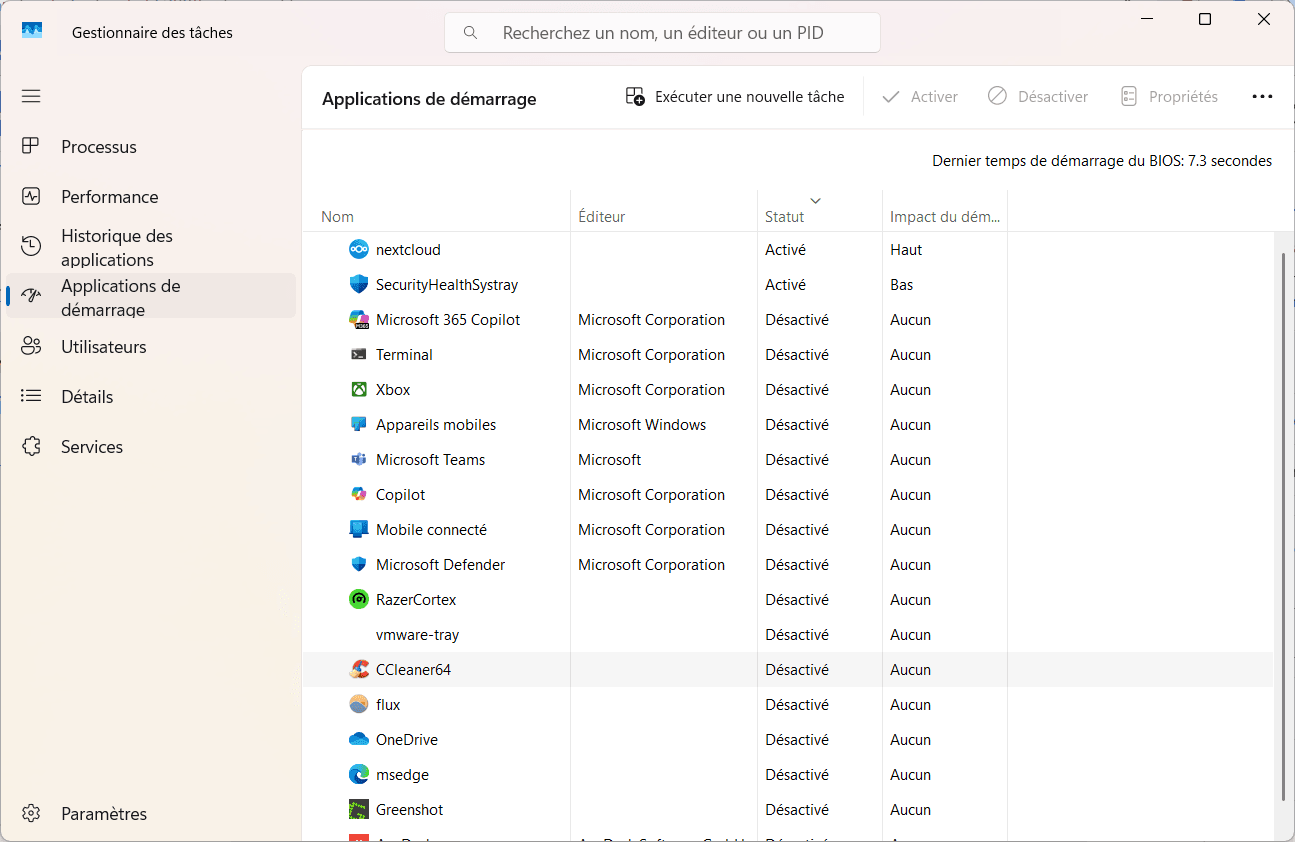Click the flux app icon

tap(359, 704)
